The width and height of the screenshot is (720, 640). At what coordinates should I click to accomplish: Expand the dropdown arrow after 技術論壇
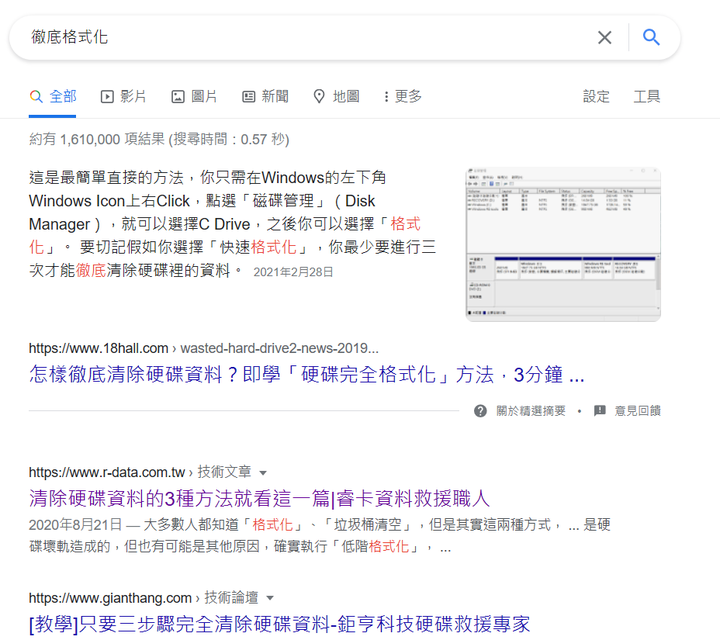point(270,598)
